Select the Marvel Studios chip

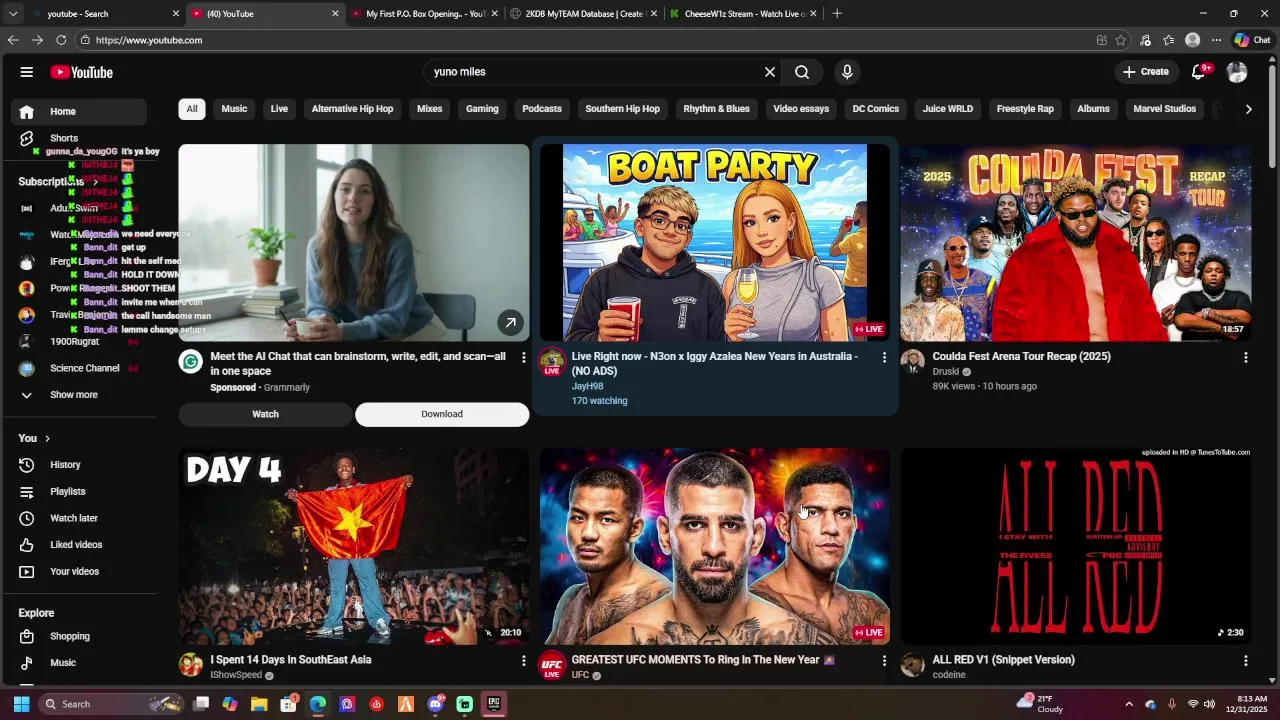point(1165,109)
